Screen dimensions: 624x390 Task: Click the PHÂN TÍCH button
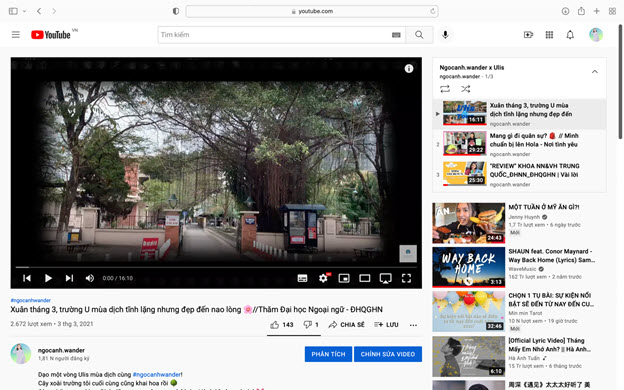328,354
